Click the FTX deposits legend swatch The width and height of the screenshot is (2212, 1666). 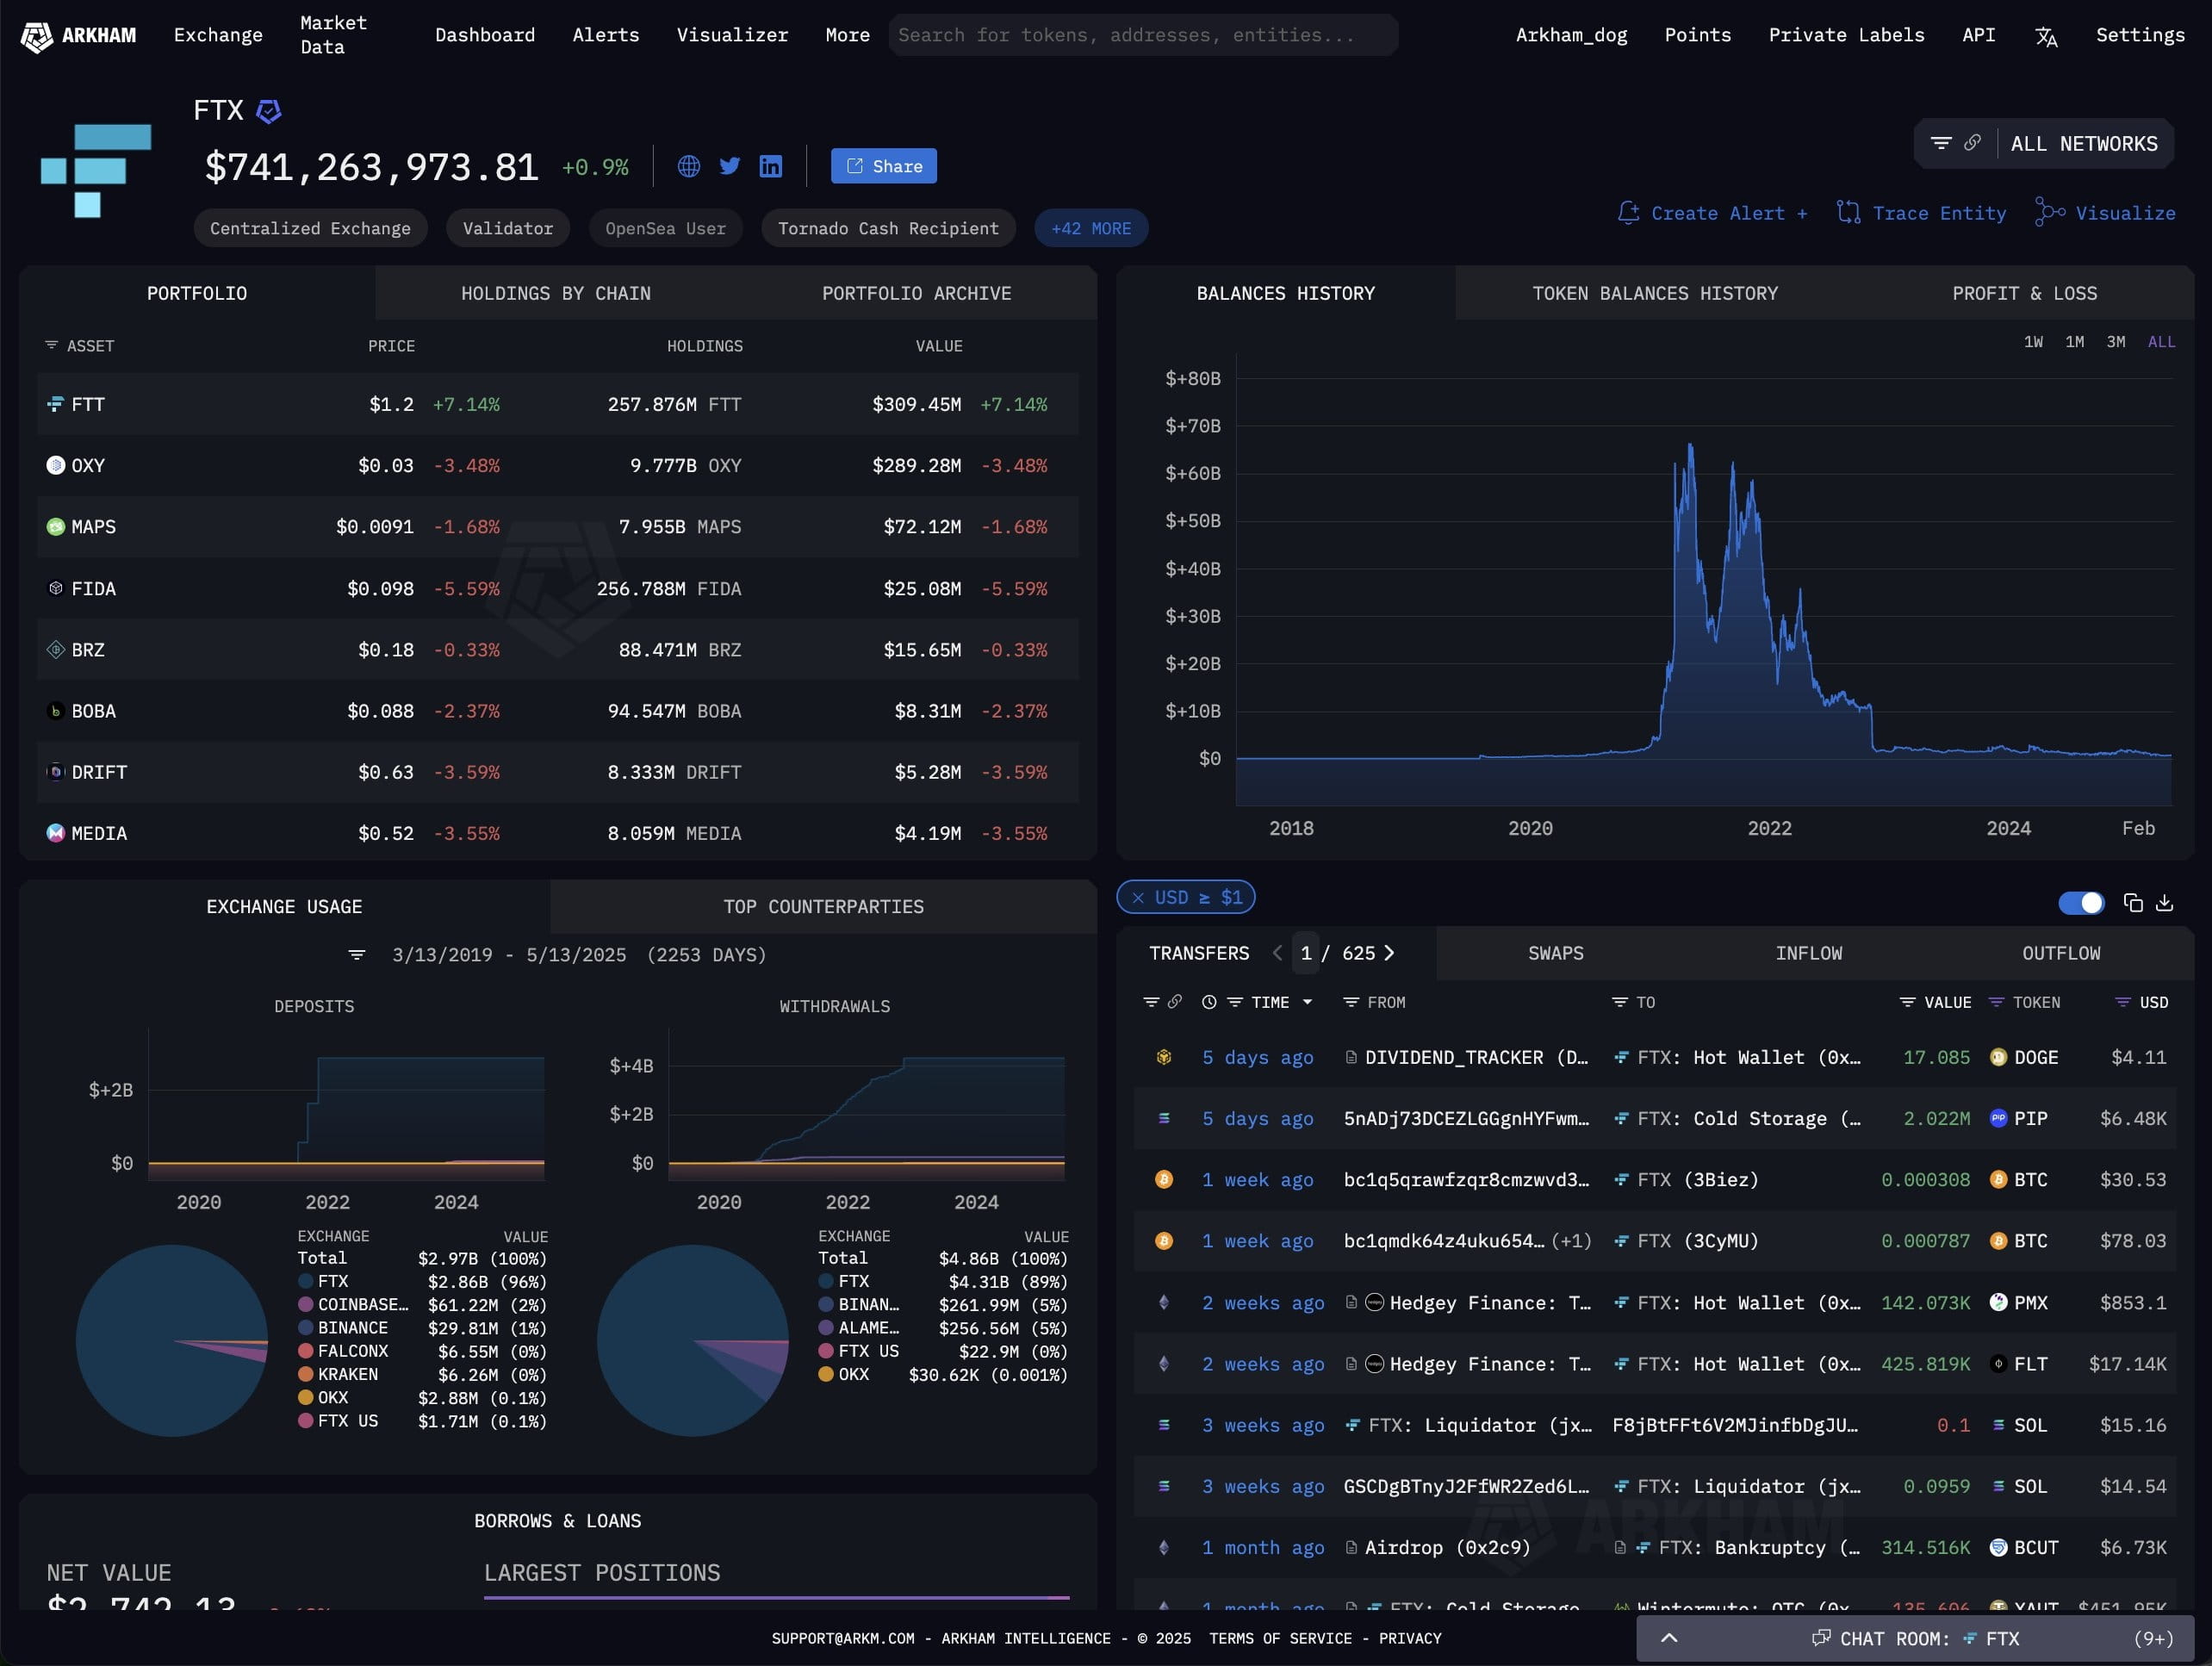pyautogui.click(x=306, y=1281)
